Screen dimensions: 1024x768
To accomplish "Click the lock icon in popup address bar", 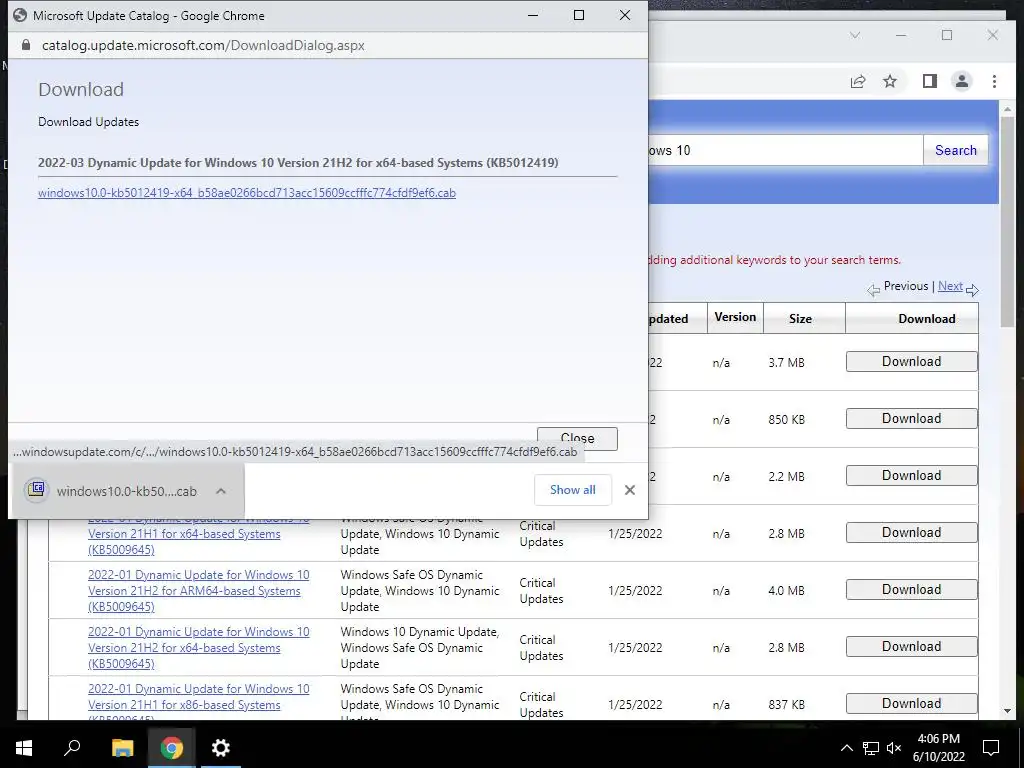I will (25, 45).
